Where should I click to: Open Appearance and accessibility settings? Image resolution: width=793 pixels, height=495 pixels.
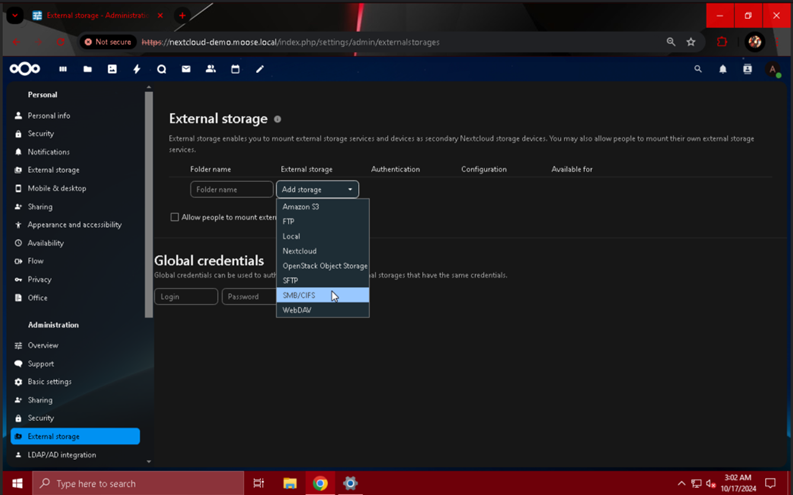[75, 225]
